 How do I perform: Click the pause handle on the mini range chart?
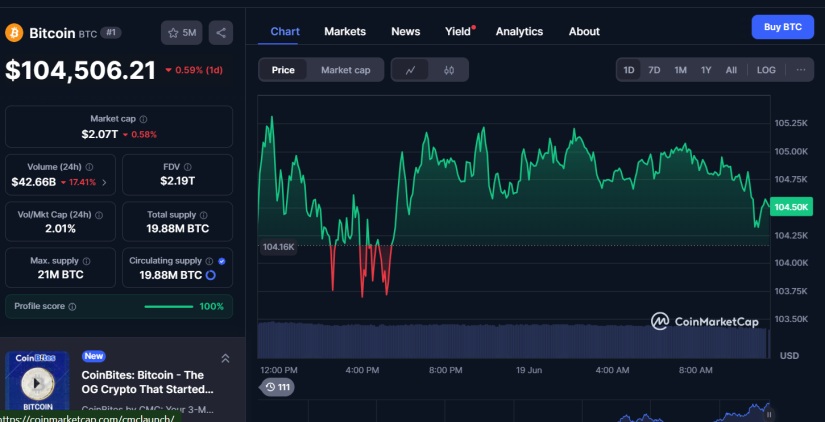[x=769, y=415]
